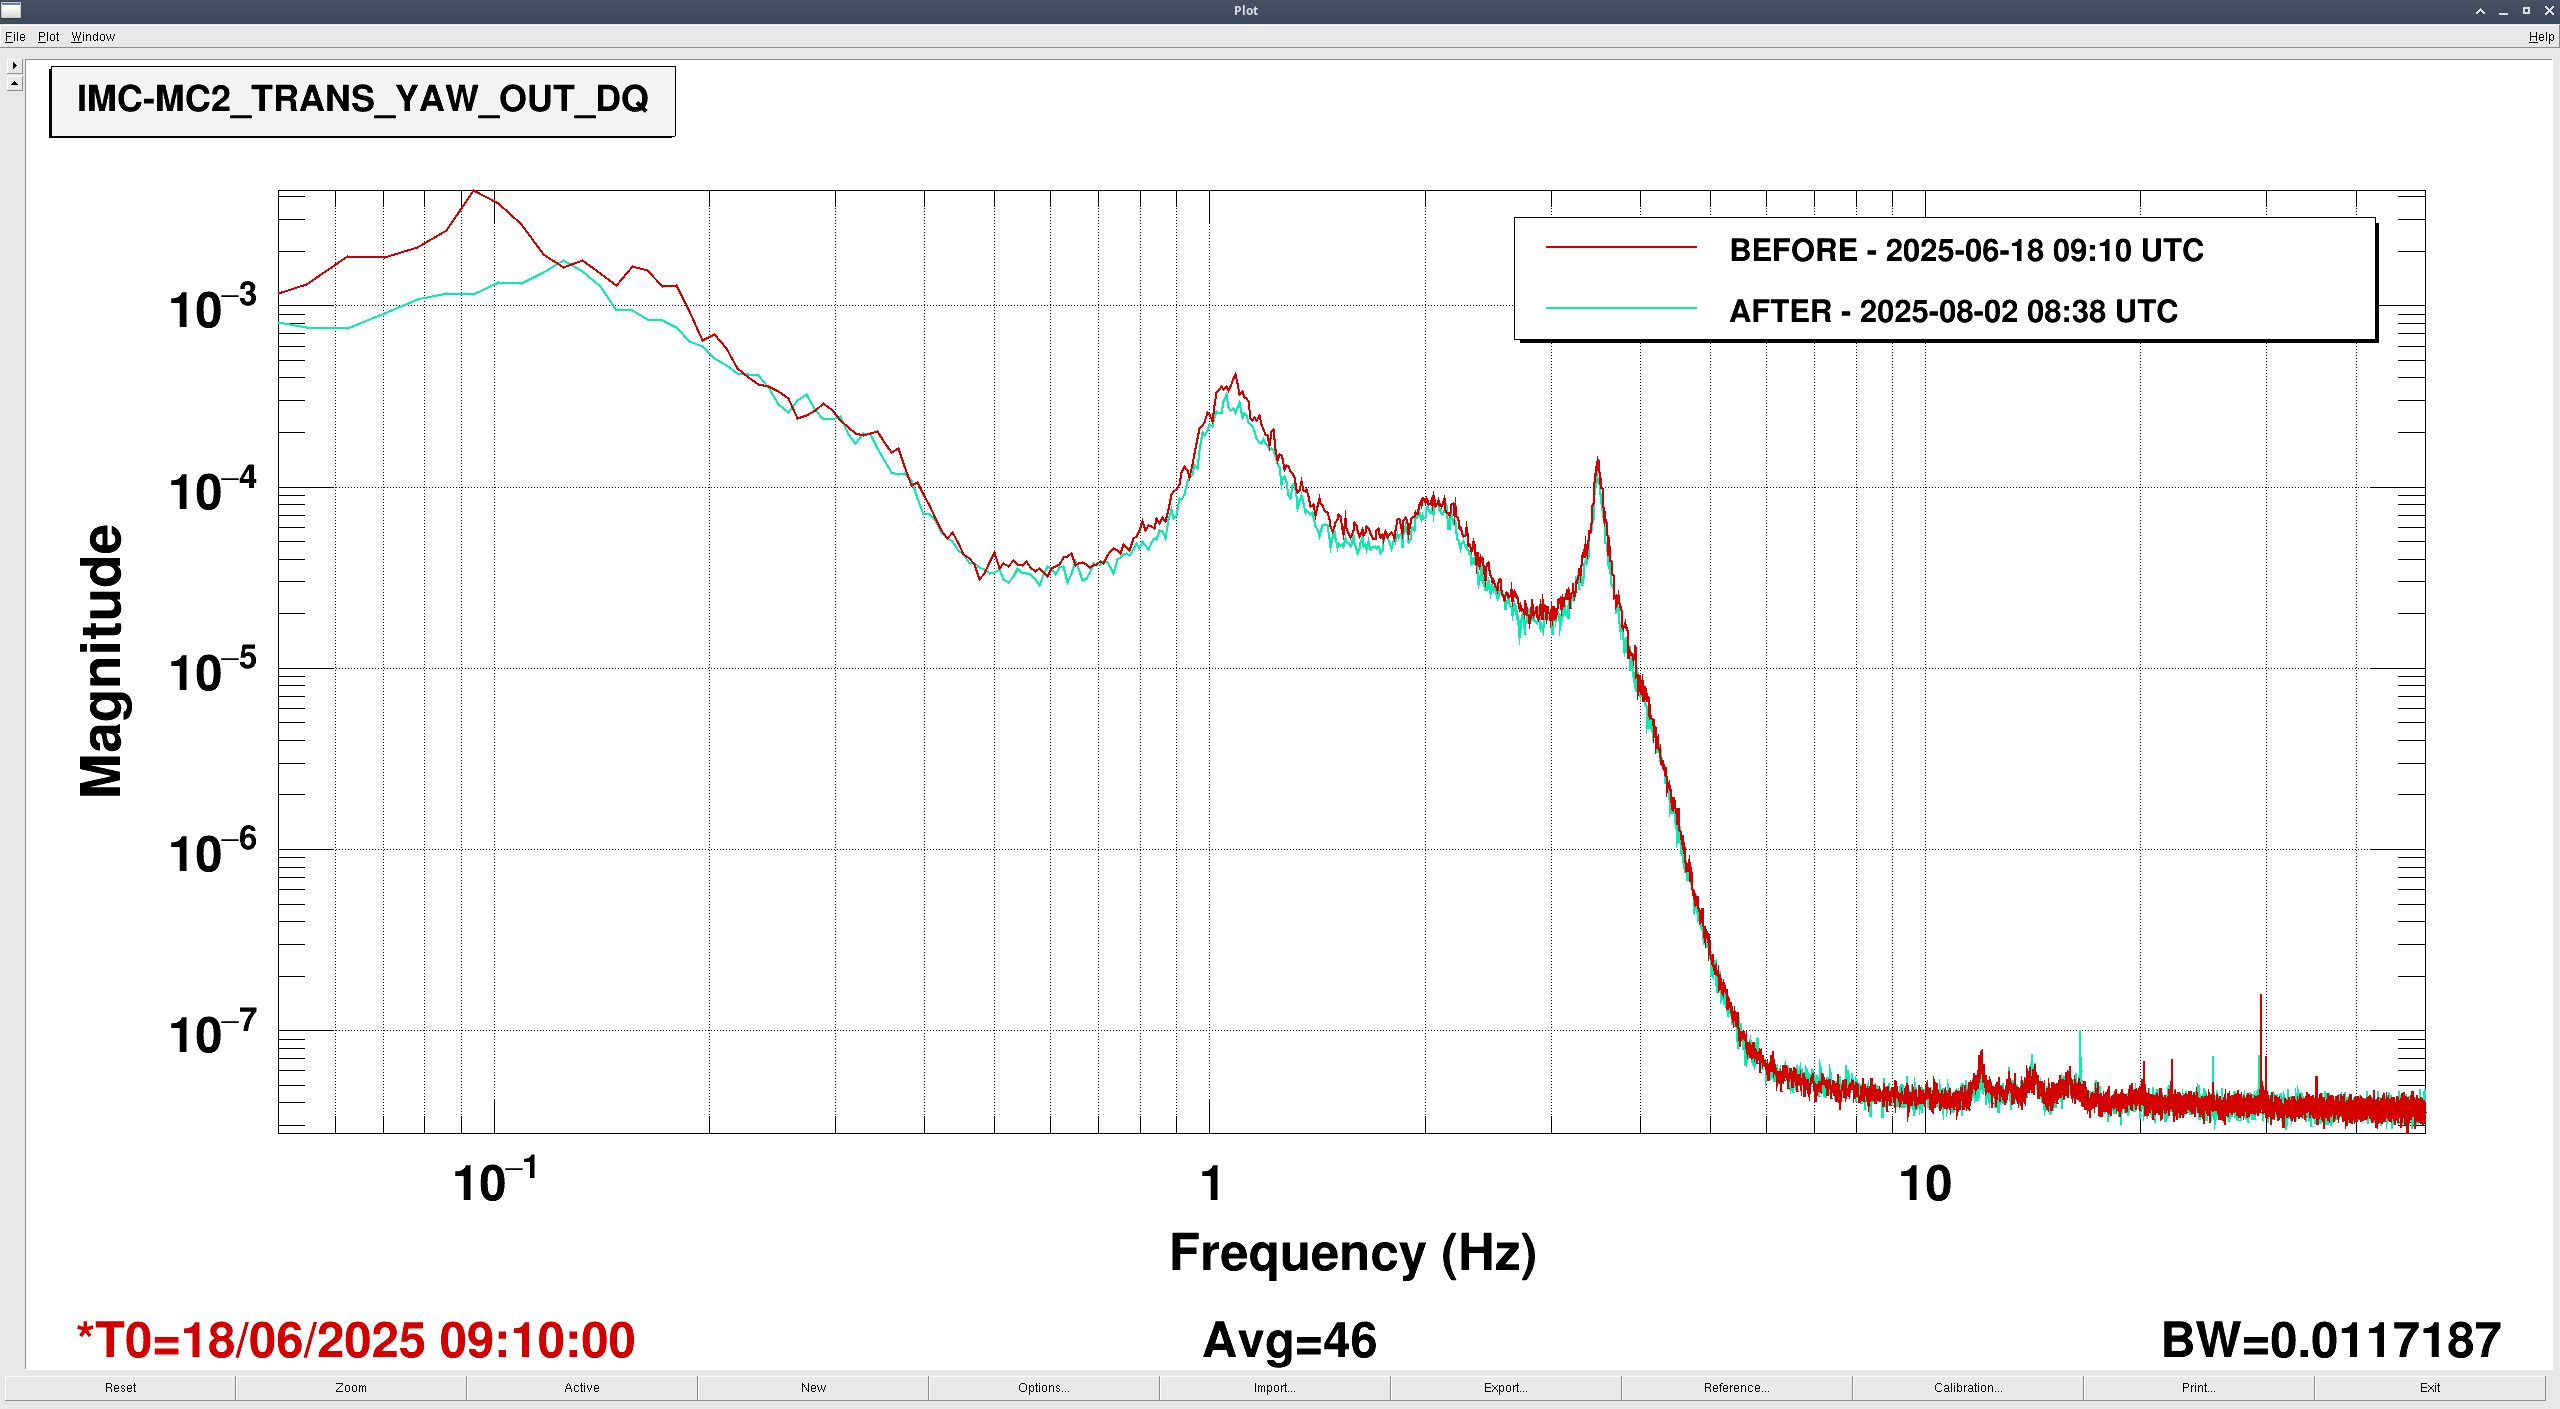Click the cyan AFTER legend line

pyautogui.click(x=1621, y=308)
